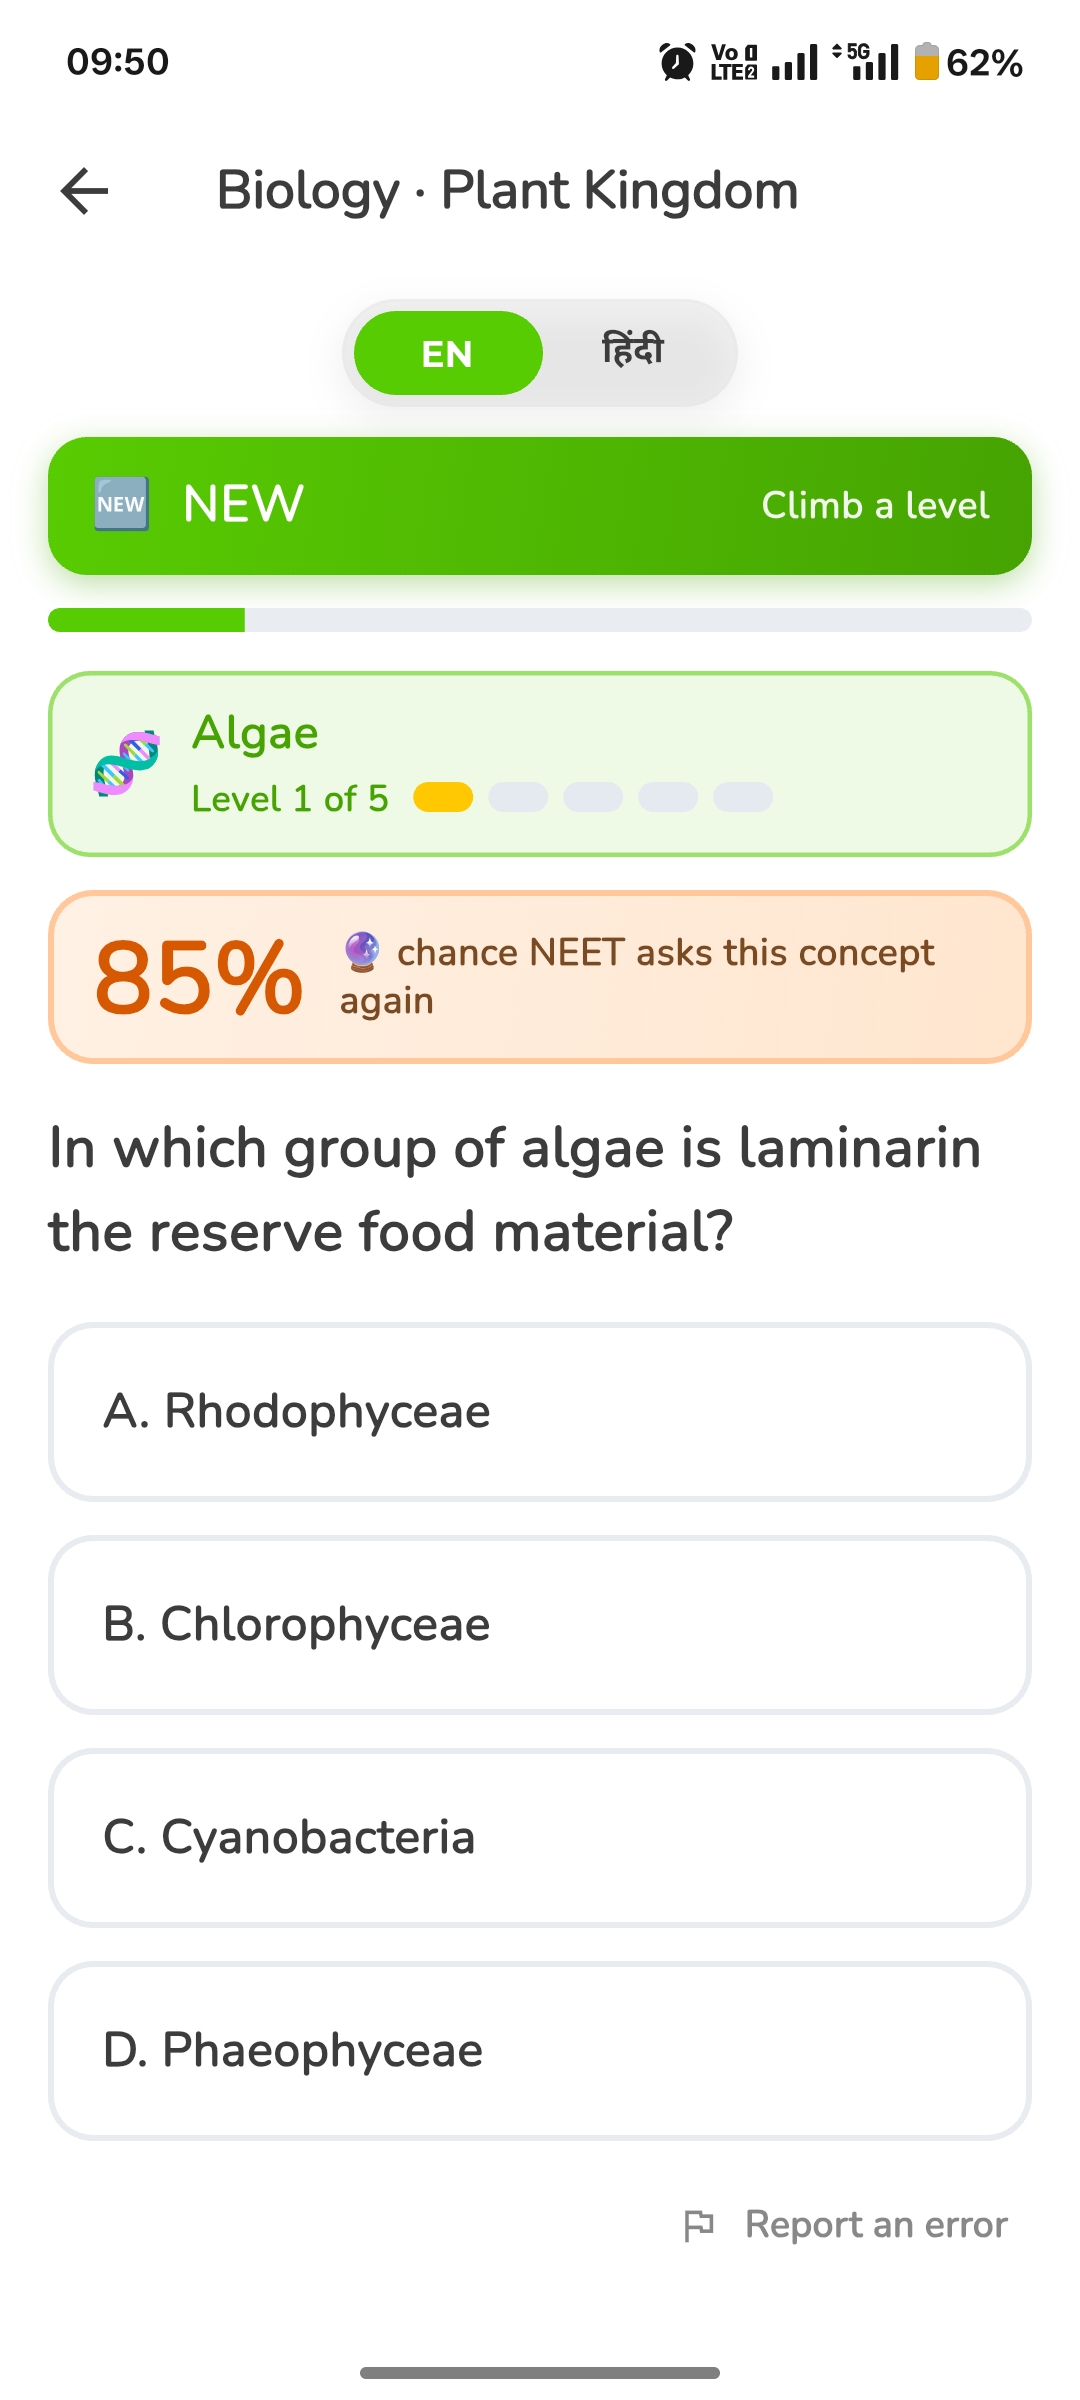Tap the crystal ball icon
1080x2400 pixels.
[x=362, y=952]
